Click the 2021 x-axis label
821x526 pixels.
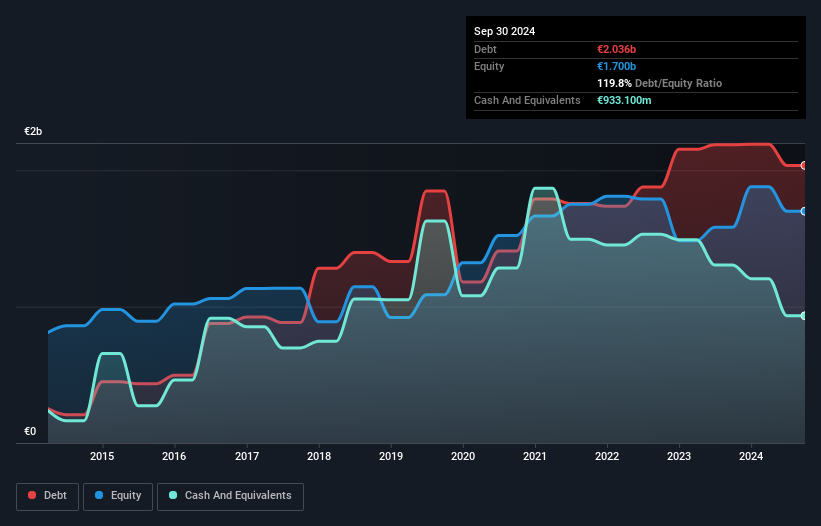[x=535, y=456]
